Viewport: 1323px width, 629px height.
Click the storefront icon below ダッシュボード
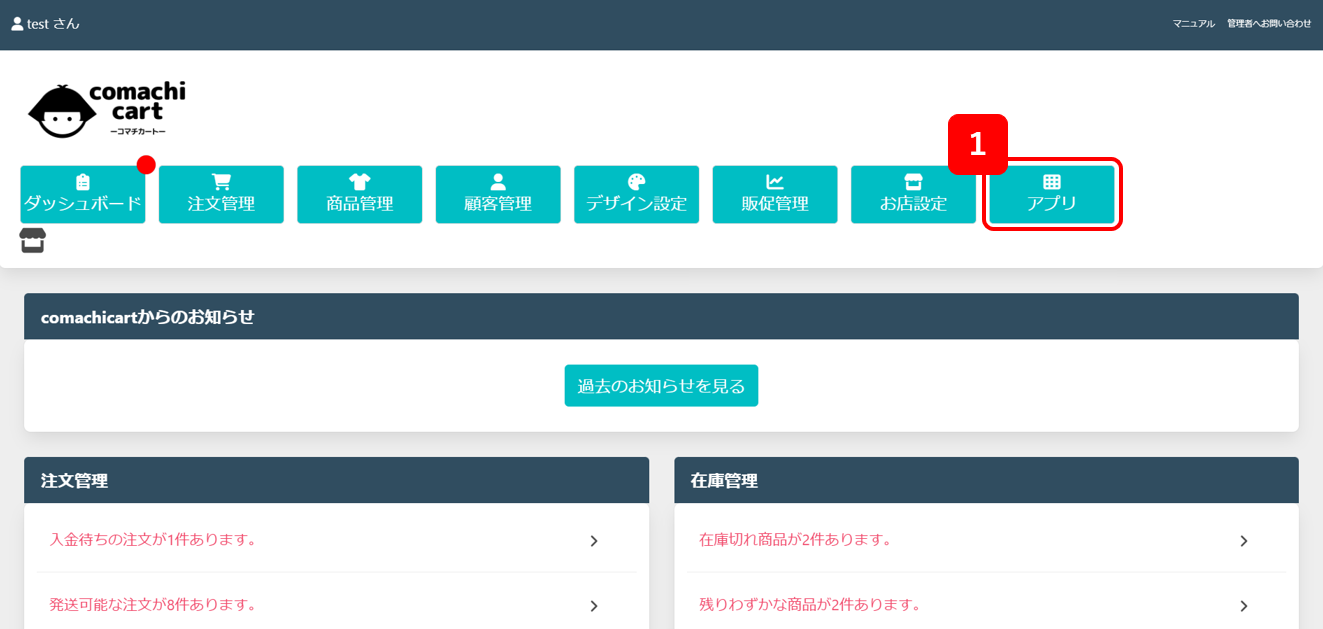click(33, 241)
